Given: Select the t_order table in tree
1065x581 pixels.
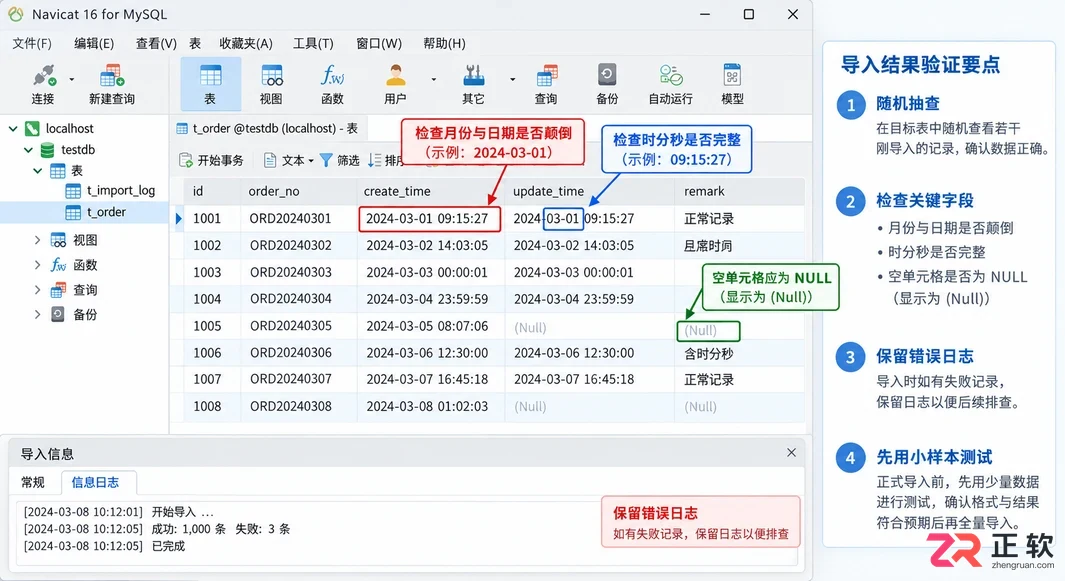Looking at the screenshot, I should [106, 212].
